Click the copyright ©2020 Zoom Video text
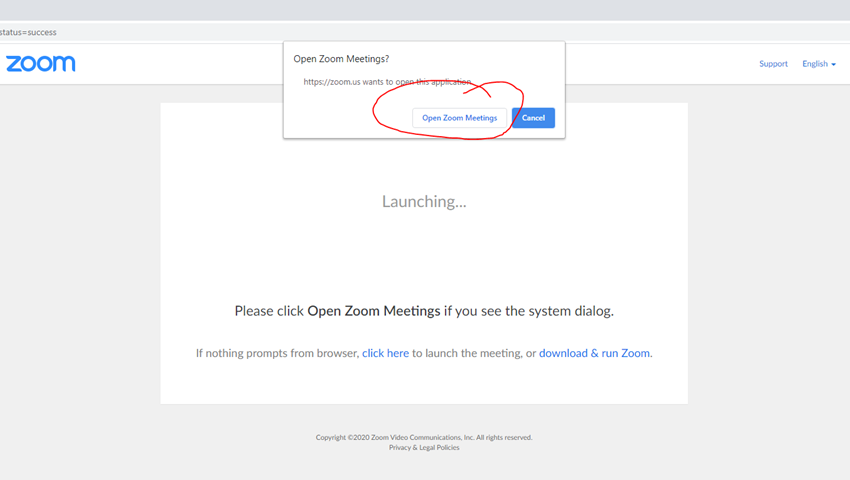850x480 pixels. (x=424, y=437)
